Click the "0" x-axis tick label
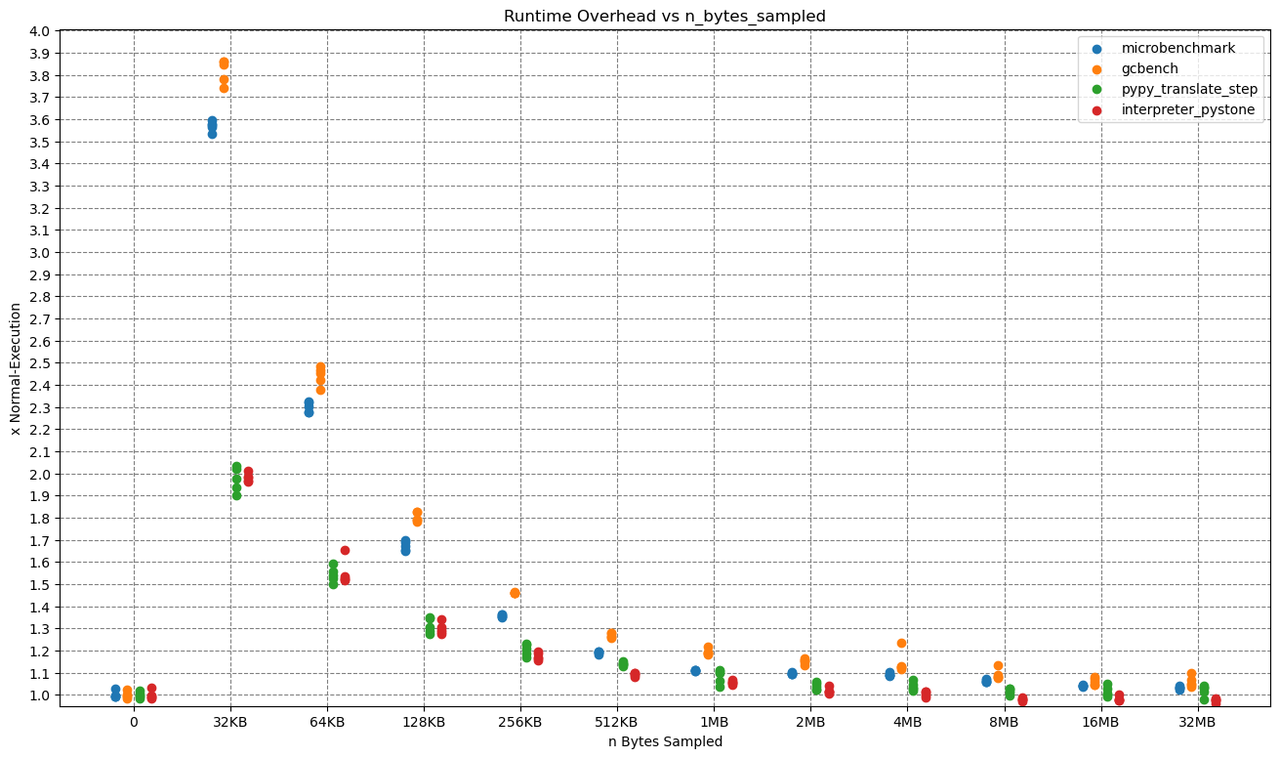Viewport: 1280px width, 758px height. [134, 722]
